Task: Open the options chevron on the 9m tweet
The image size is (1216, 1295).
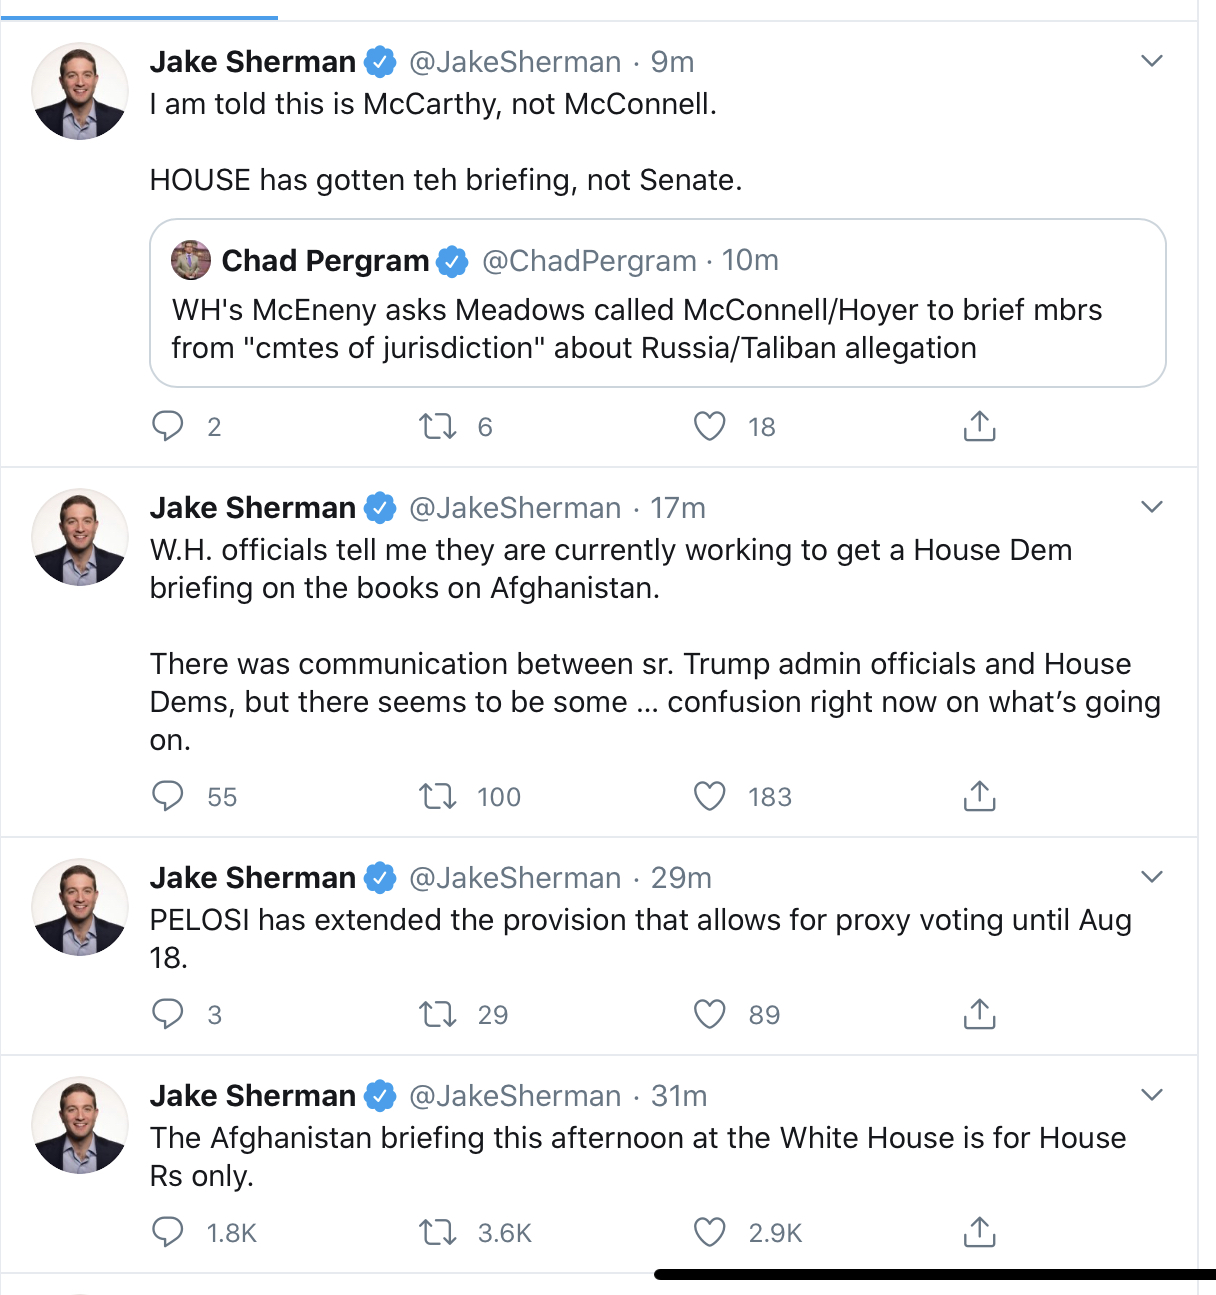Action: click(x=1152, y=61)
